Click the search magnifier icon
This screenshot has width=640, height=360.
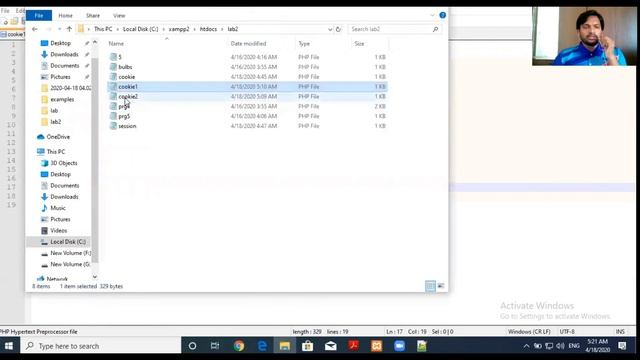pyautogui.click(x=436, y=29)
